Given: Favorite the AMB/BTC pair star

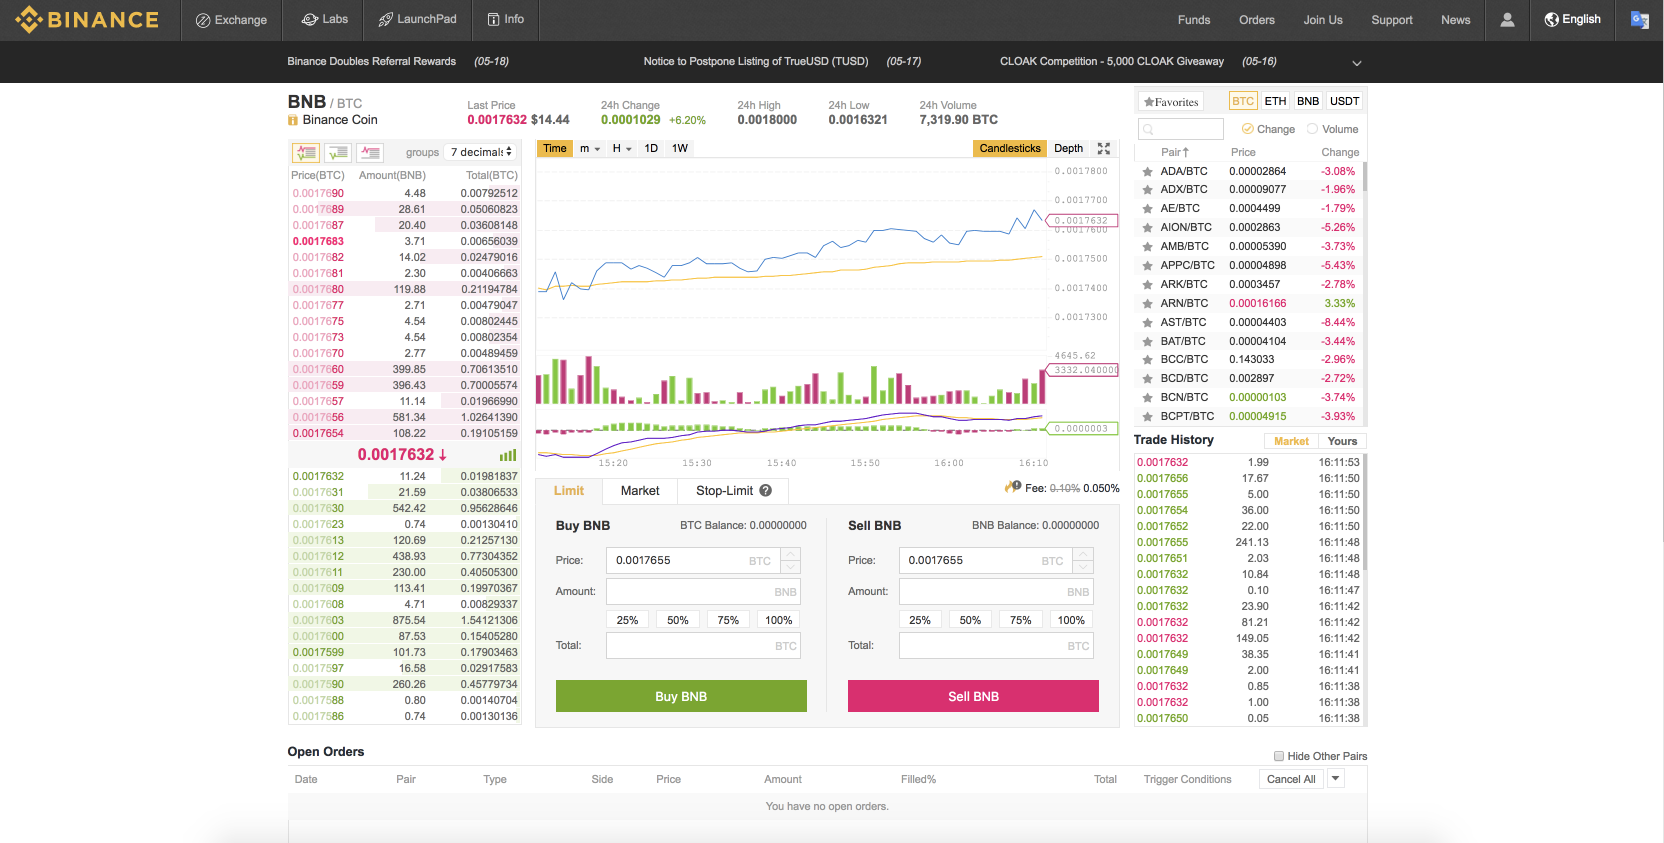Looking at the screenshot, I should (1147, 247).
